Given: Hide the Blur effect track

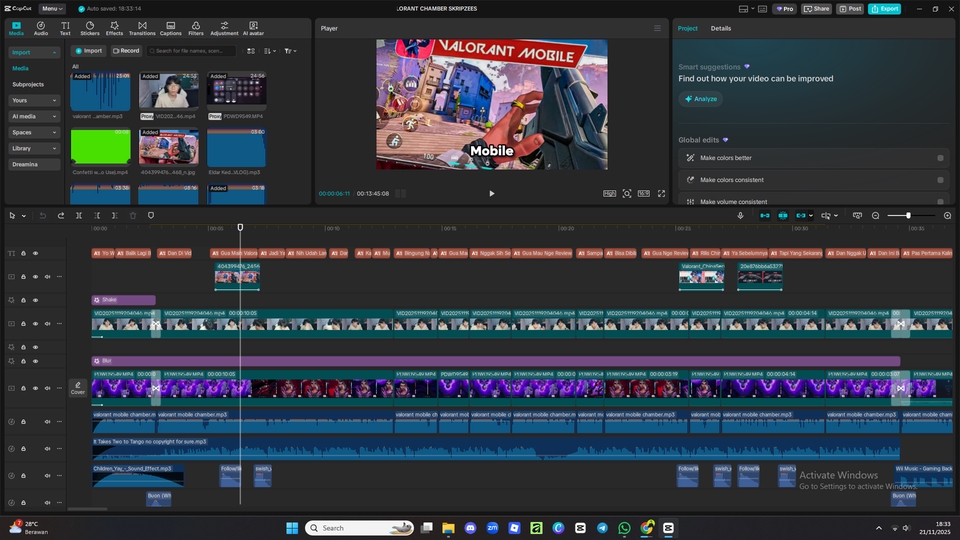Looking at the screenshot, I should [x=36, y=361].
